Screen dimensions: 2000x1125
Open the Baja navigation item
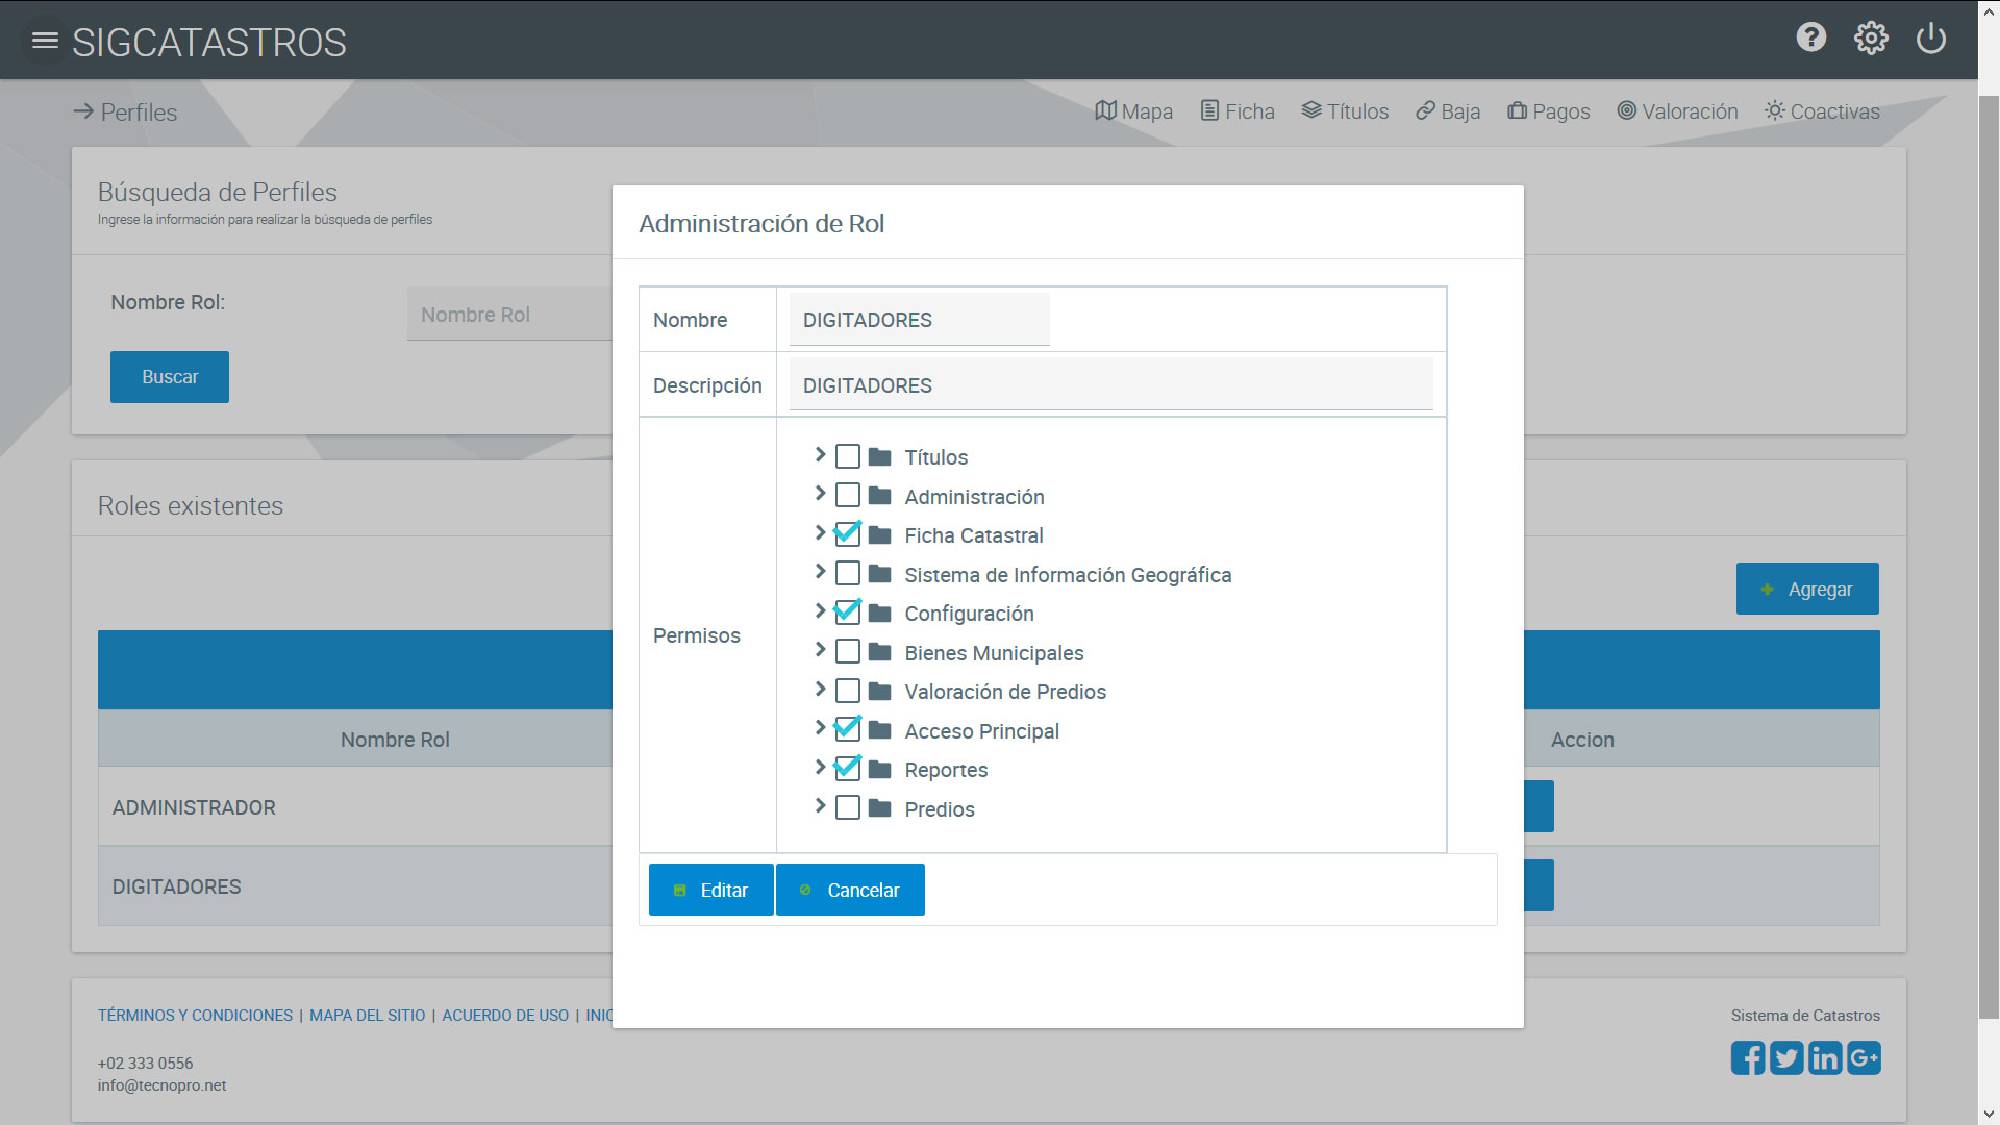coord(1448,111)
